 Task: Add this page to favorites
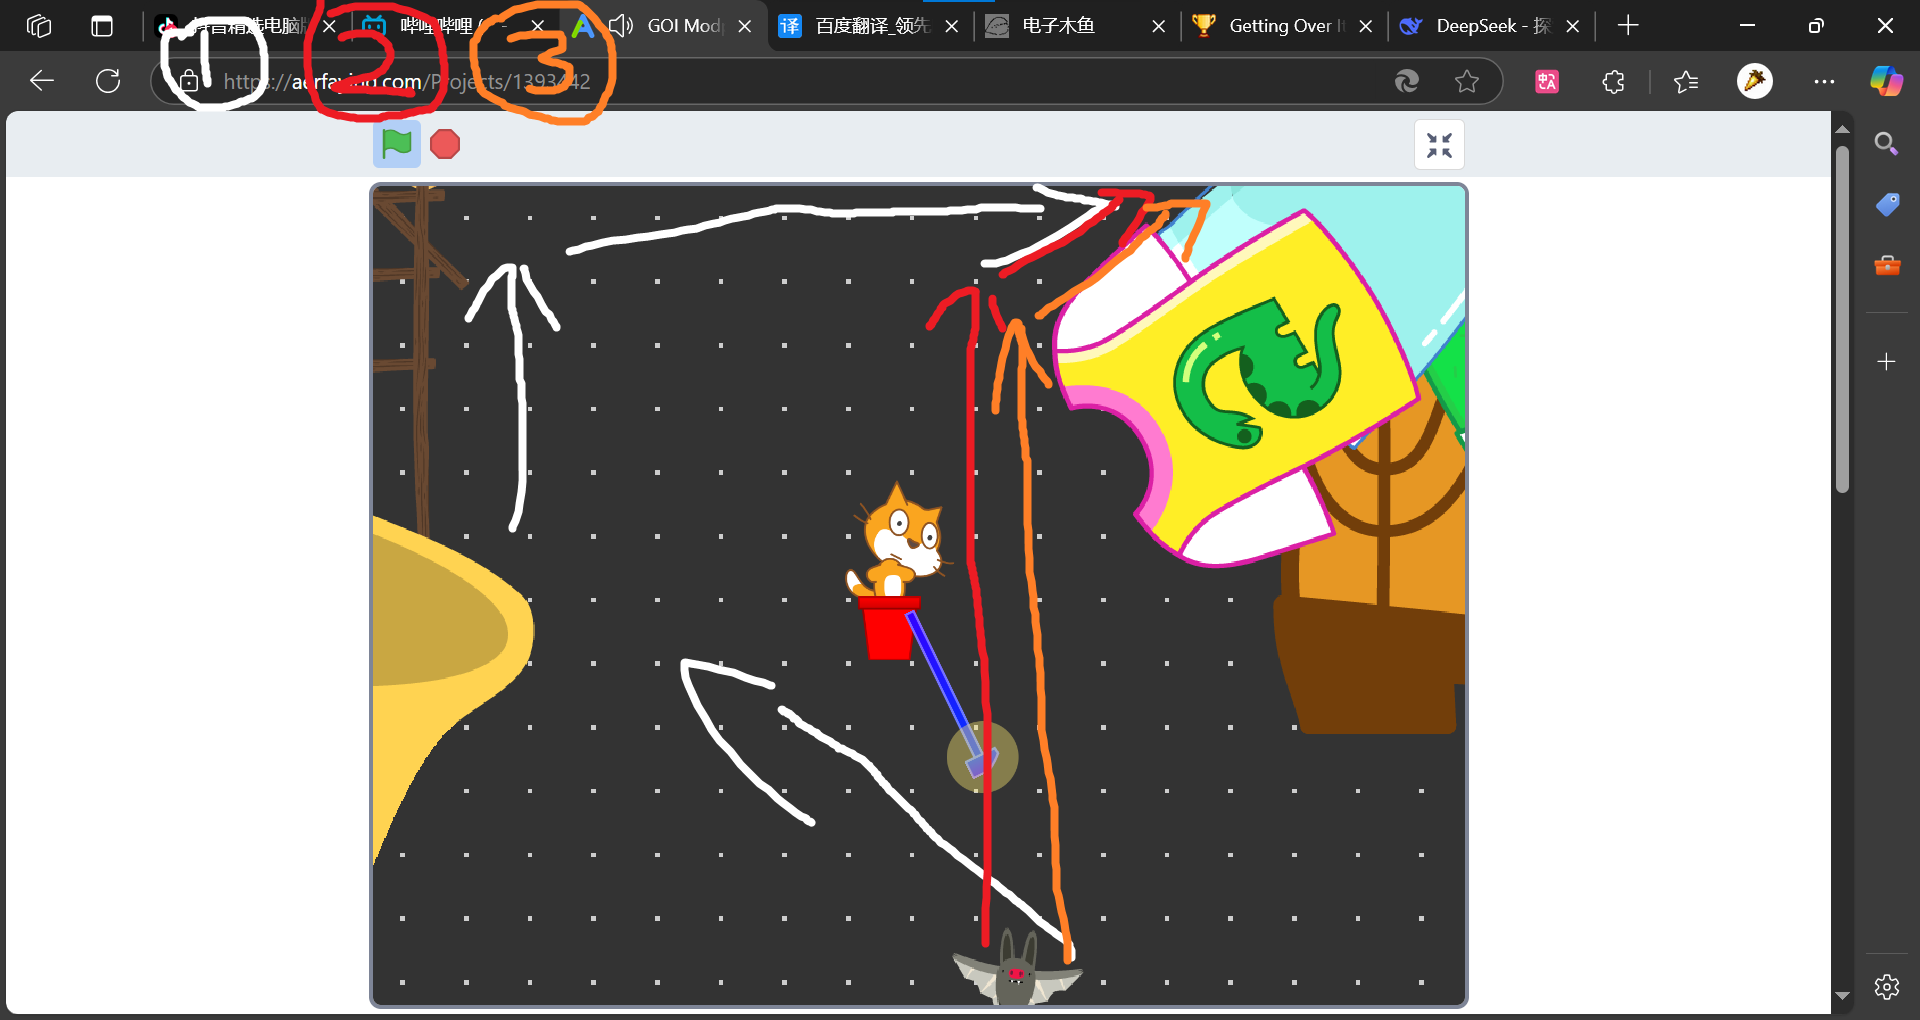pyautogui.click(x=1467, y=81)
